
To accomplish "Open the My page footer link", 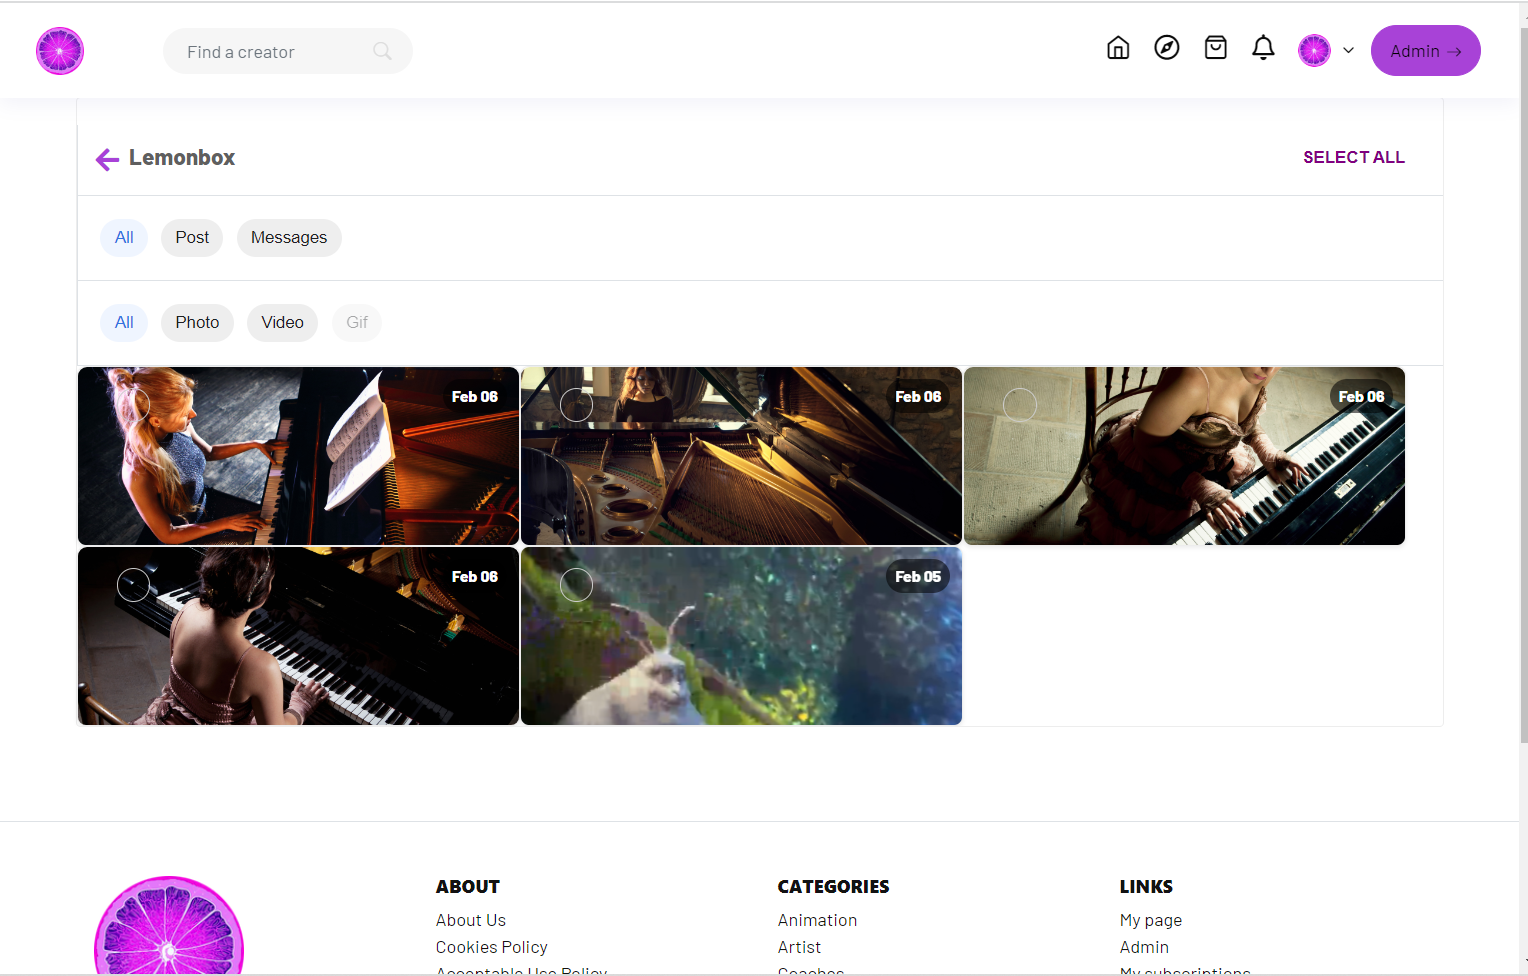I will (1151, 920).
